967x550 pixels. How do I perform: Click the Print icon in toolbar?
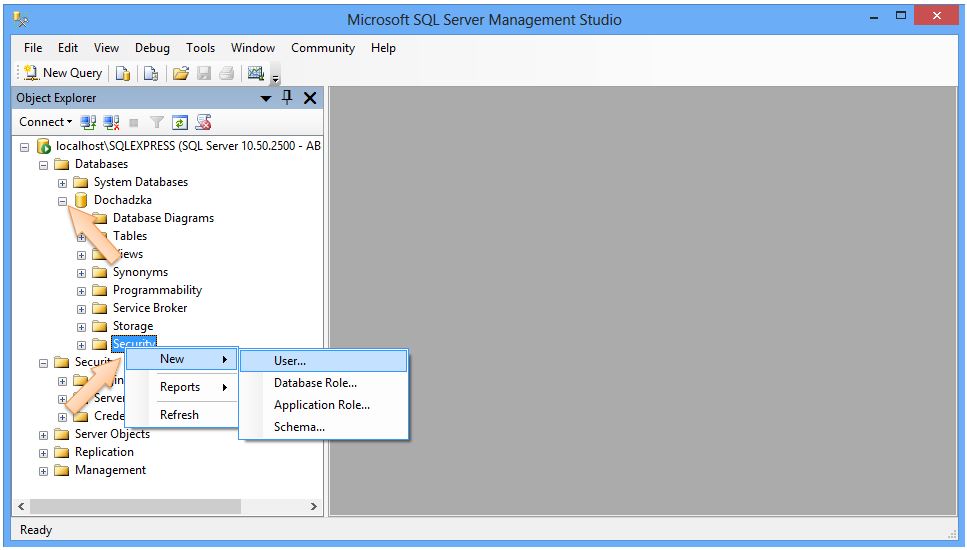pyautogui.click(x=226, y=73)
